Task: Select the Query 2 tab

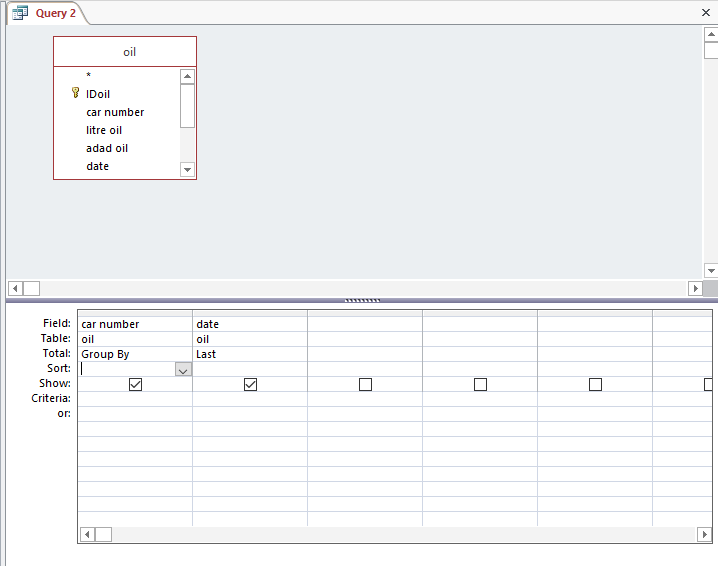Action: [x=55, y=13]
